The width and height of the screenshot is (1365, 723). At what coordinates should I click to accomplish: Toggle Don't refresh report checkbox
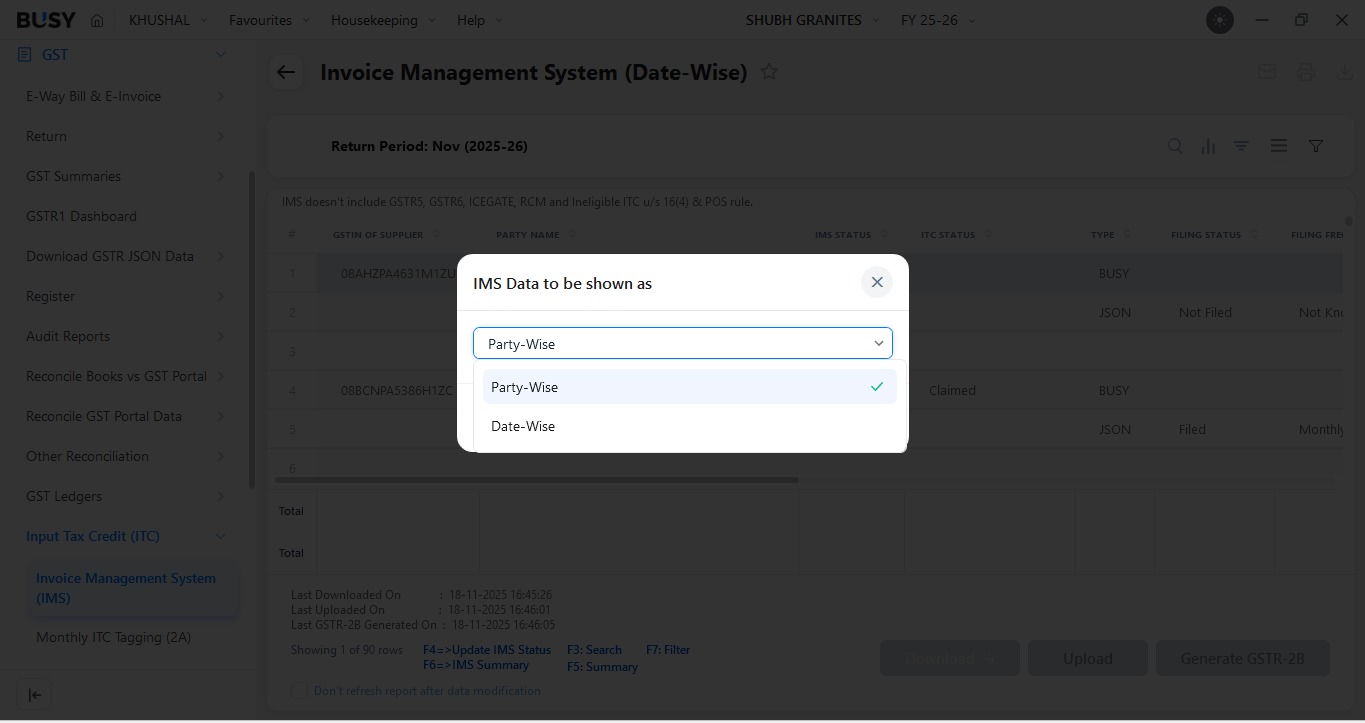coord(298,691)
